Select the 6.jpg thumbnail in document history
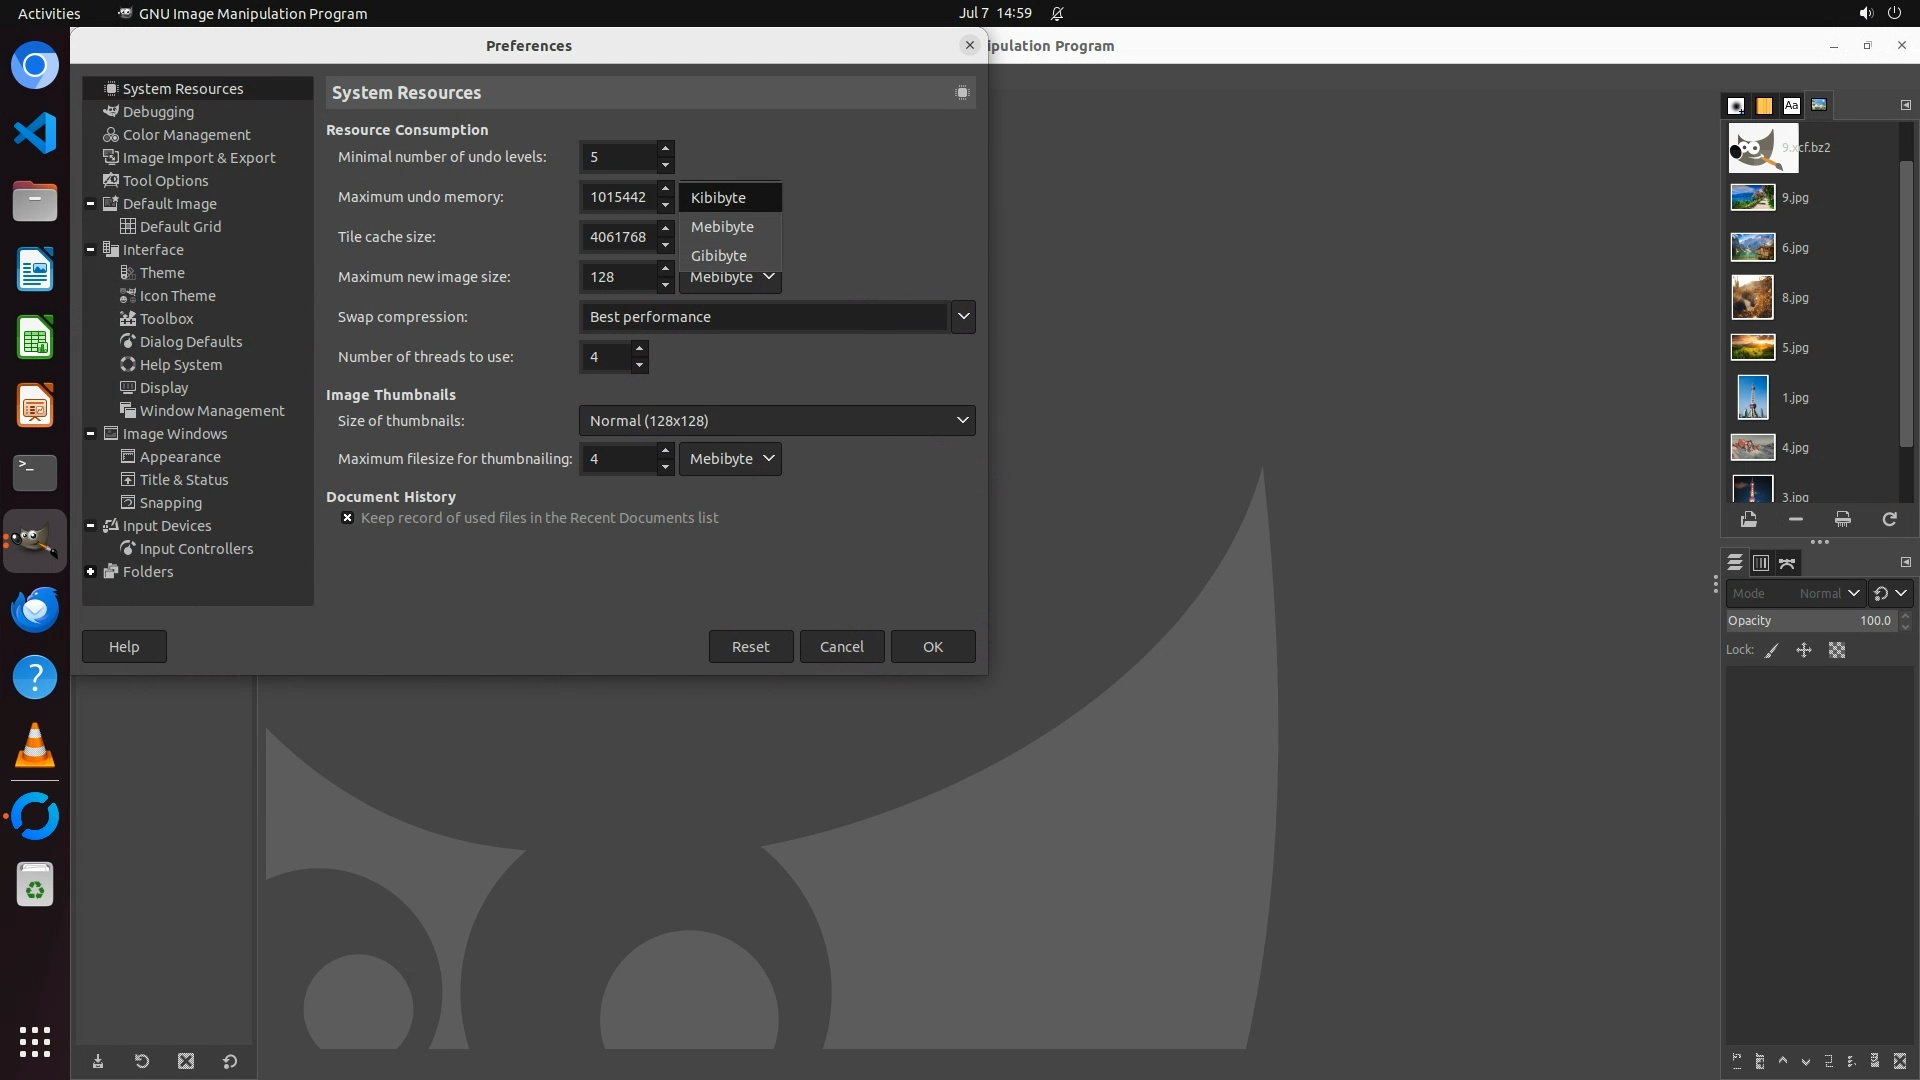The width and height of the screenshot is (1920, 1080). point(1753,247)
